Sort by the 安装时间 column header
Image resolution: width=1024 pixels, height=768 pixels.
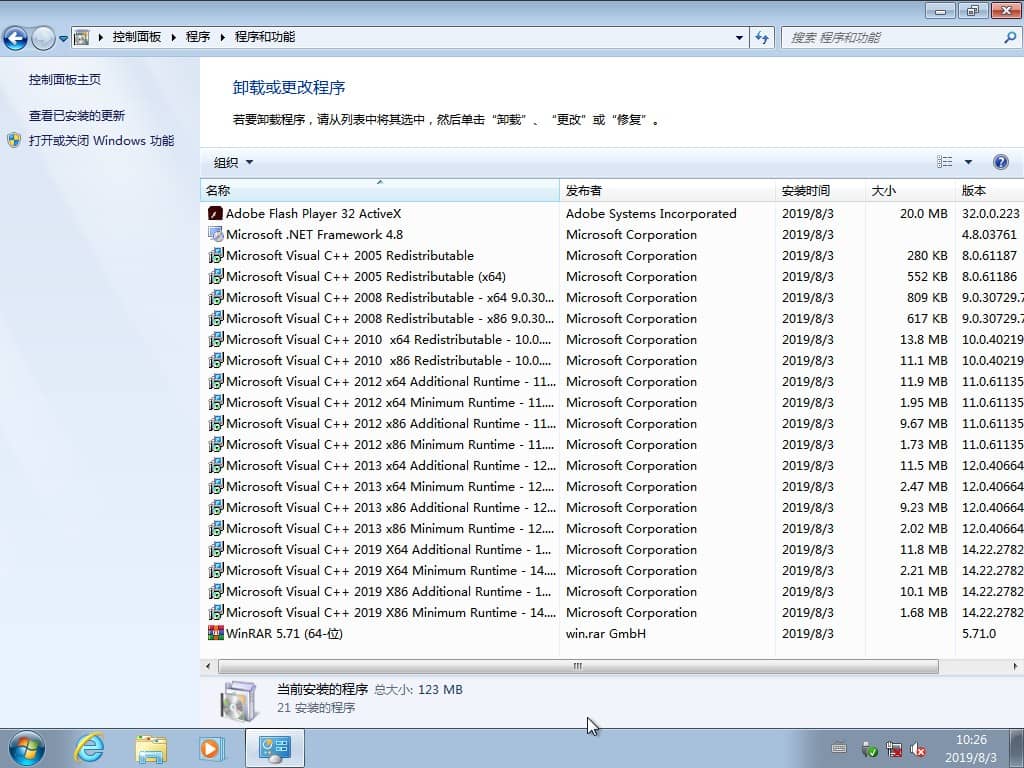(x=820, y=191)
